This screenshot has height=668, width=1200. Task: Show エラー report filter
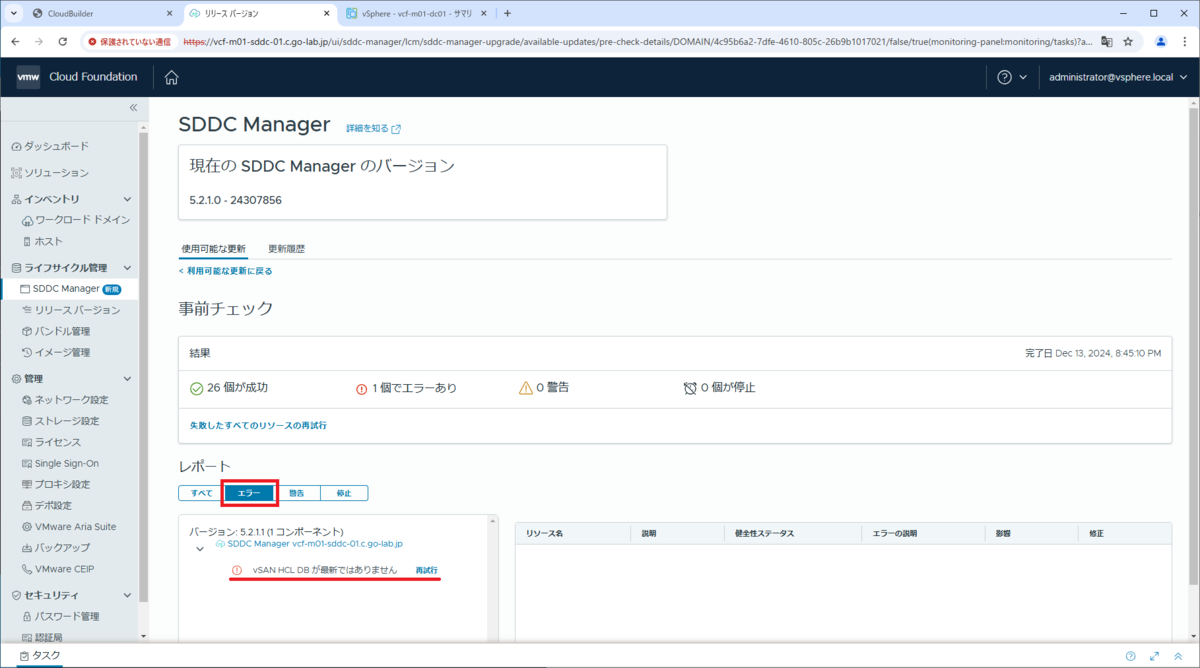pyautogui.click(x=249, y=493)
